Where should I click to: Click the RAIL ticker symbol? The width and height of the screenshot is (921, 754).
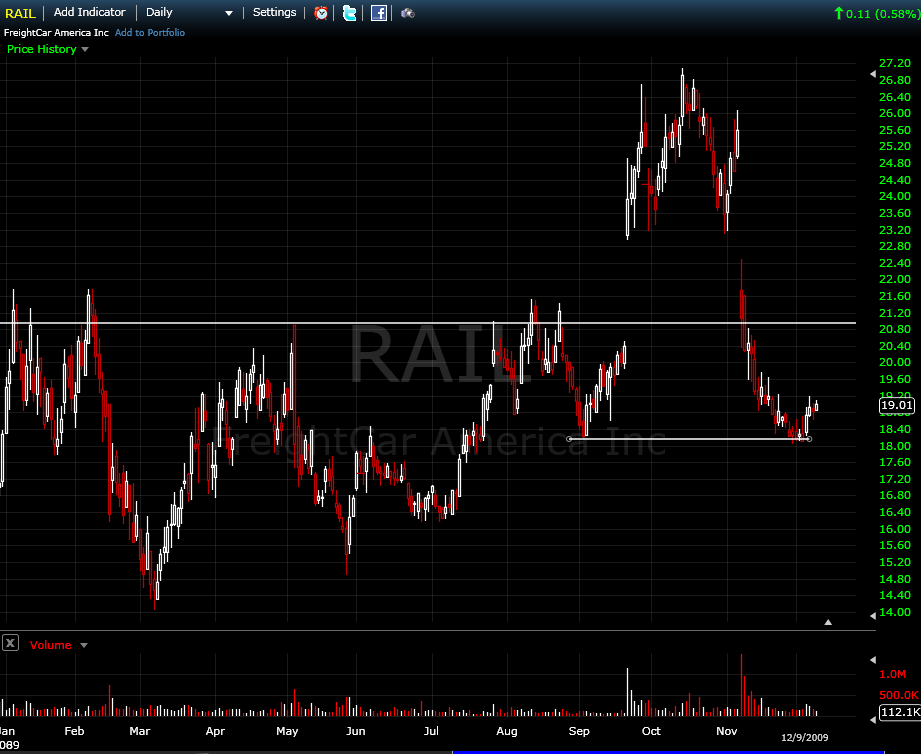click(x=20, y=13)
